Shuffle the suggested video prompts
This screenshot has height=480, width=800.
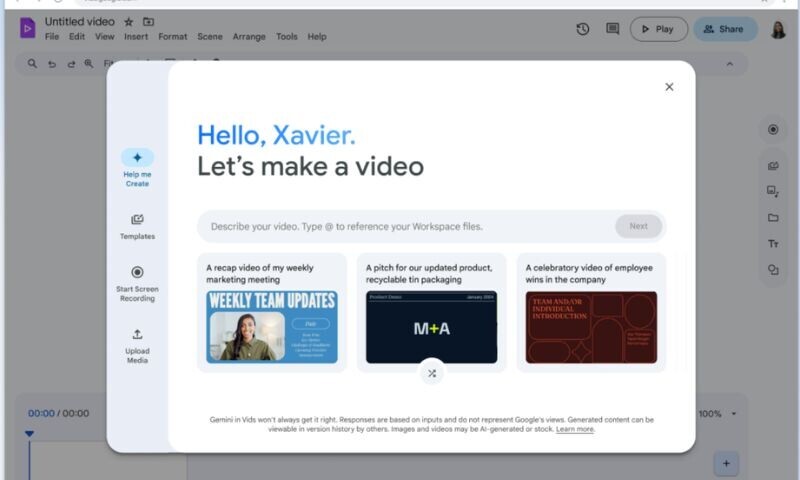[x=431, y=373]
